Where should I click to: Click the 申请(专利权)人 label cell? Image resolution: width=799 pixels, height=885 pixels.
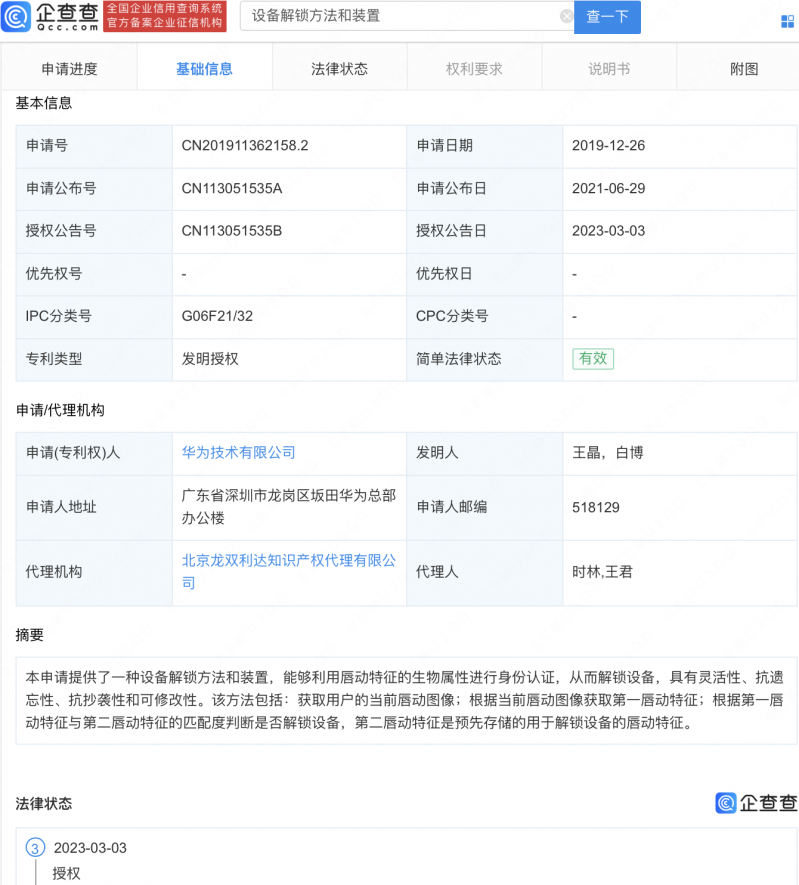[x=94, y=453]
